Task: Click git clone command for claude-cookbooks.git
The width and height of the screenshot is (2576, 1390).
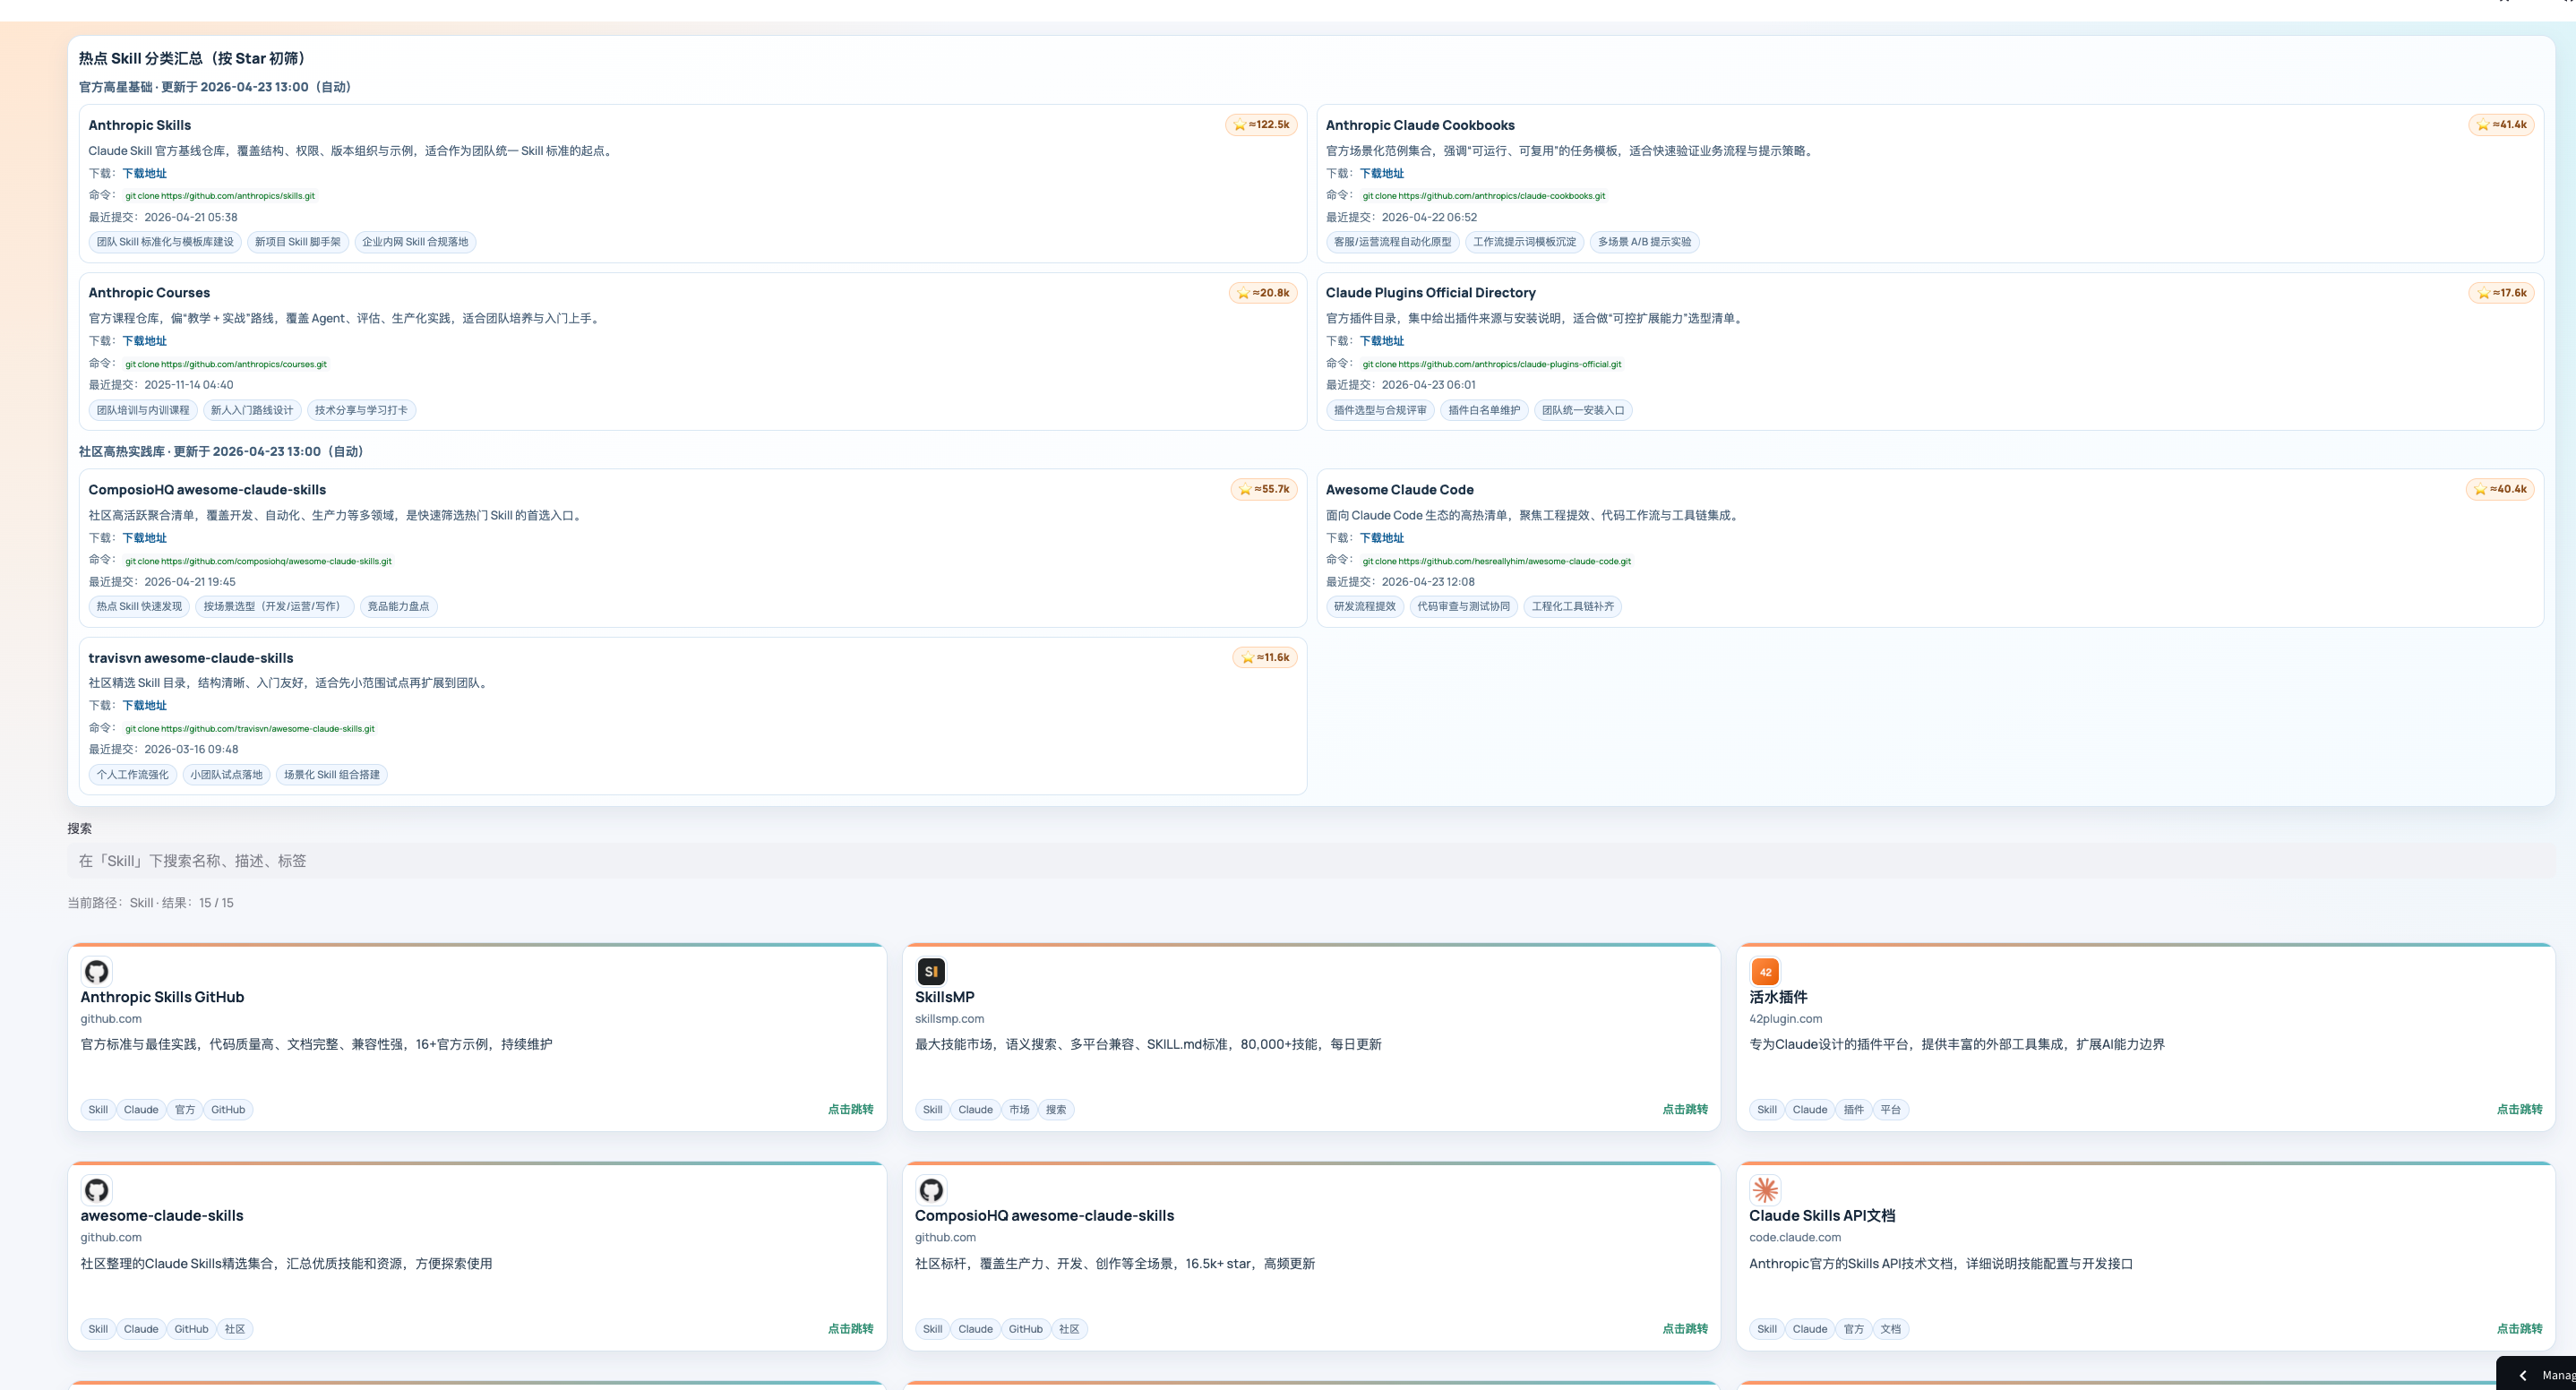Action: pos(1483,196)
